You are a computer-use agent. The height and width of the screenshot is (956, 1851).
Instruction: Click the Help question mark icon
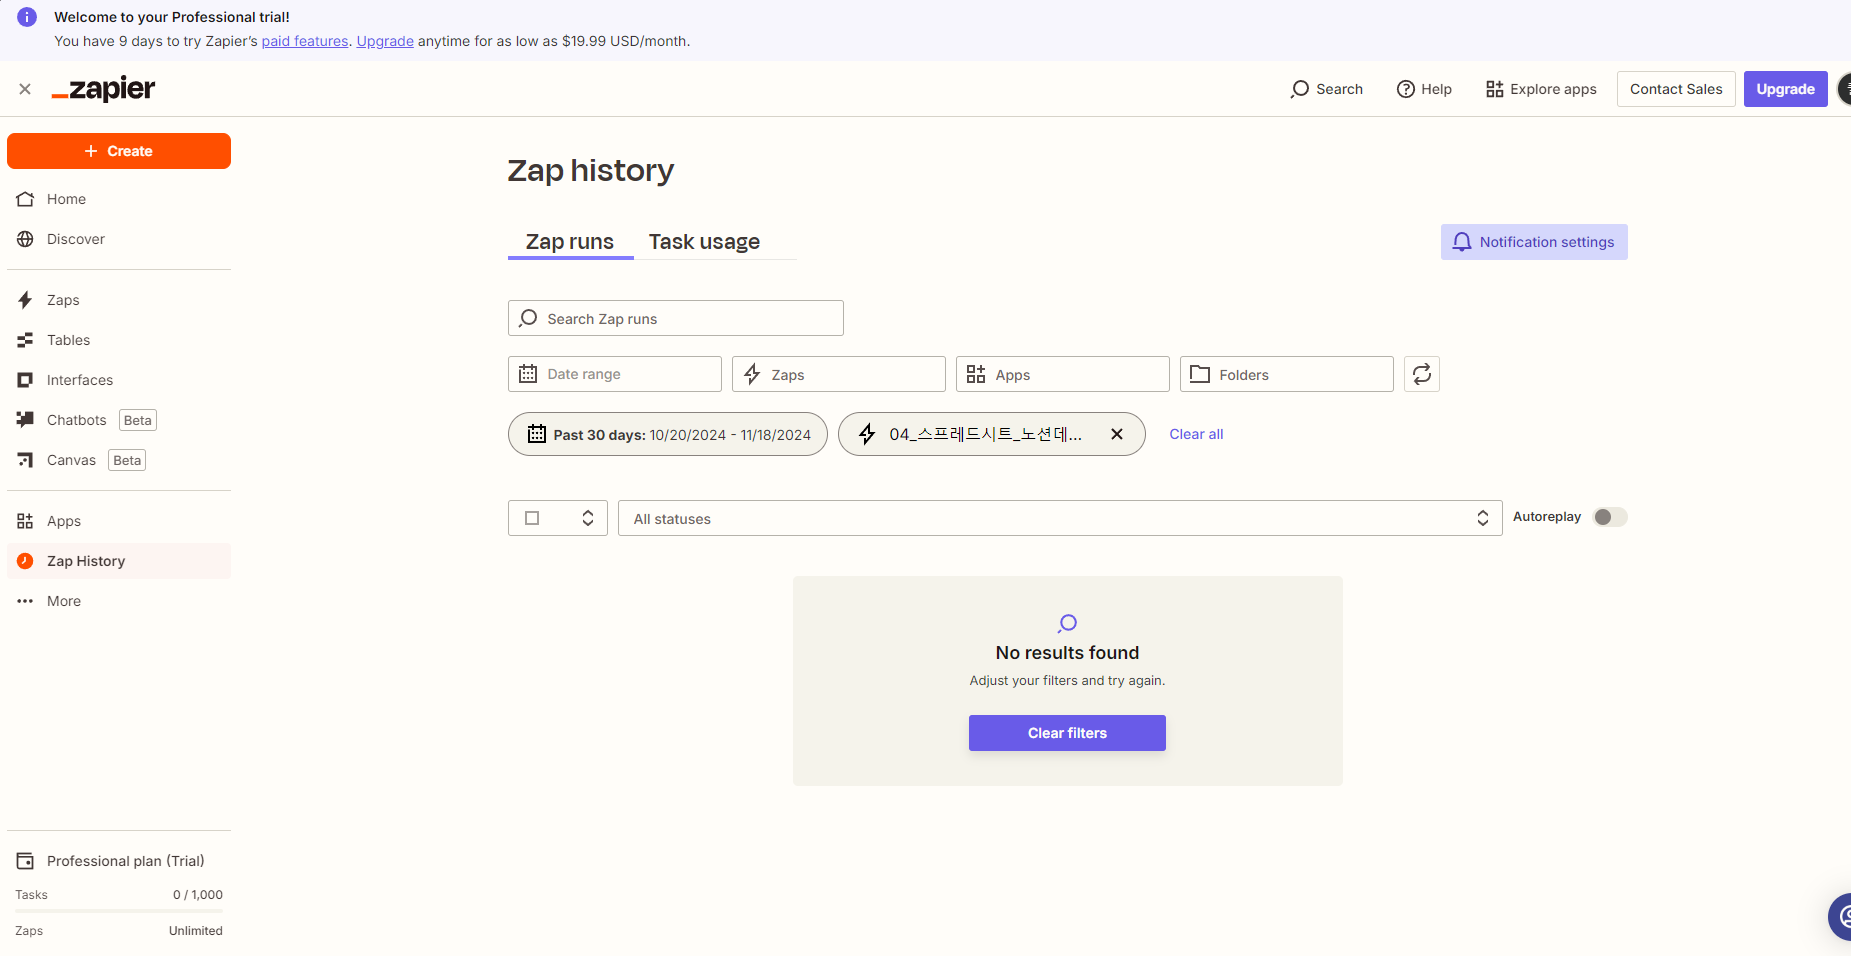[1406, 89]
